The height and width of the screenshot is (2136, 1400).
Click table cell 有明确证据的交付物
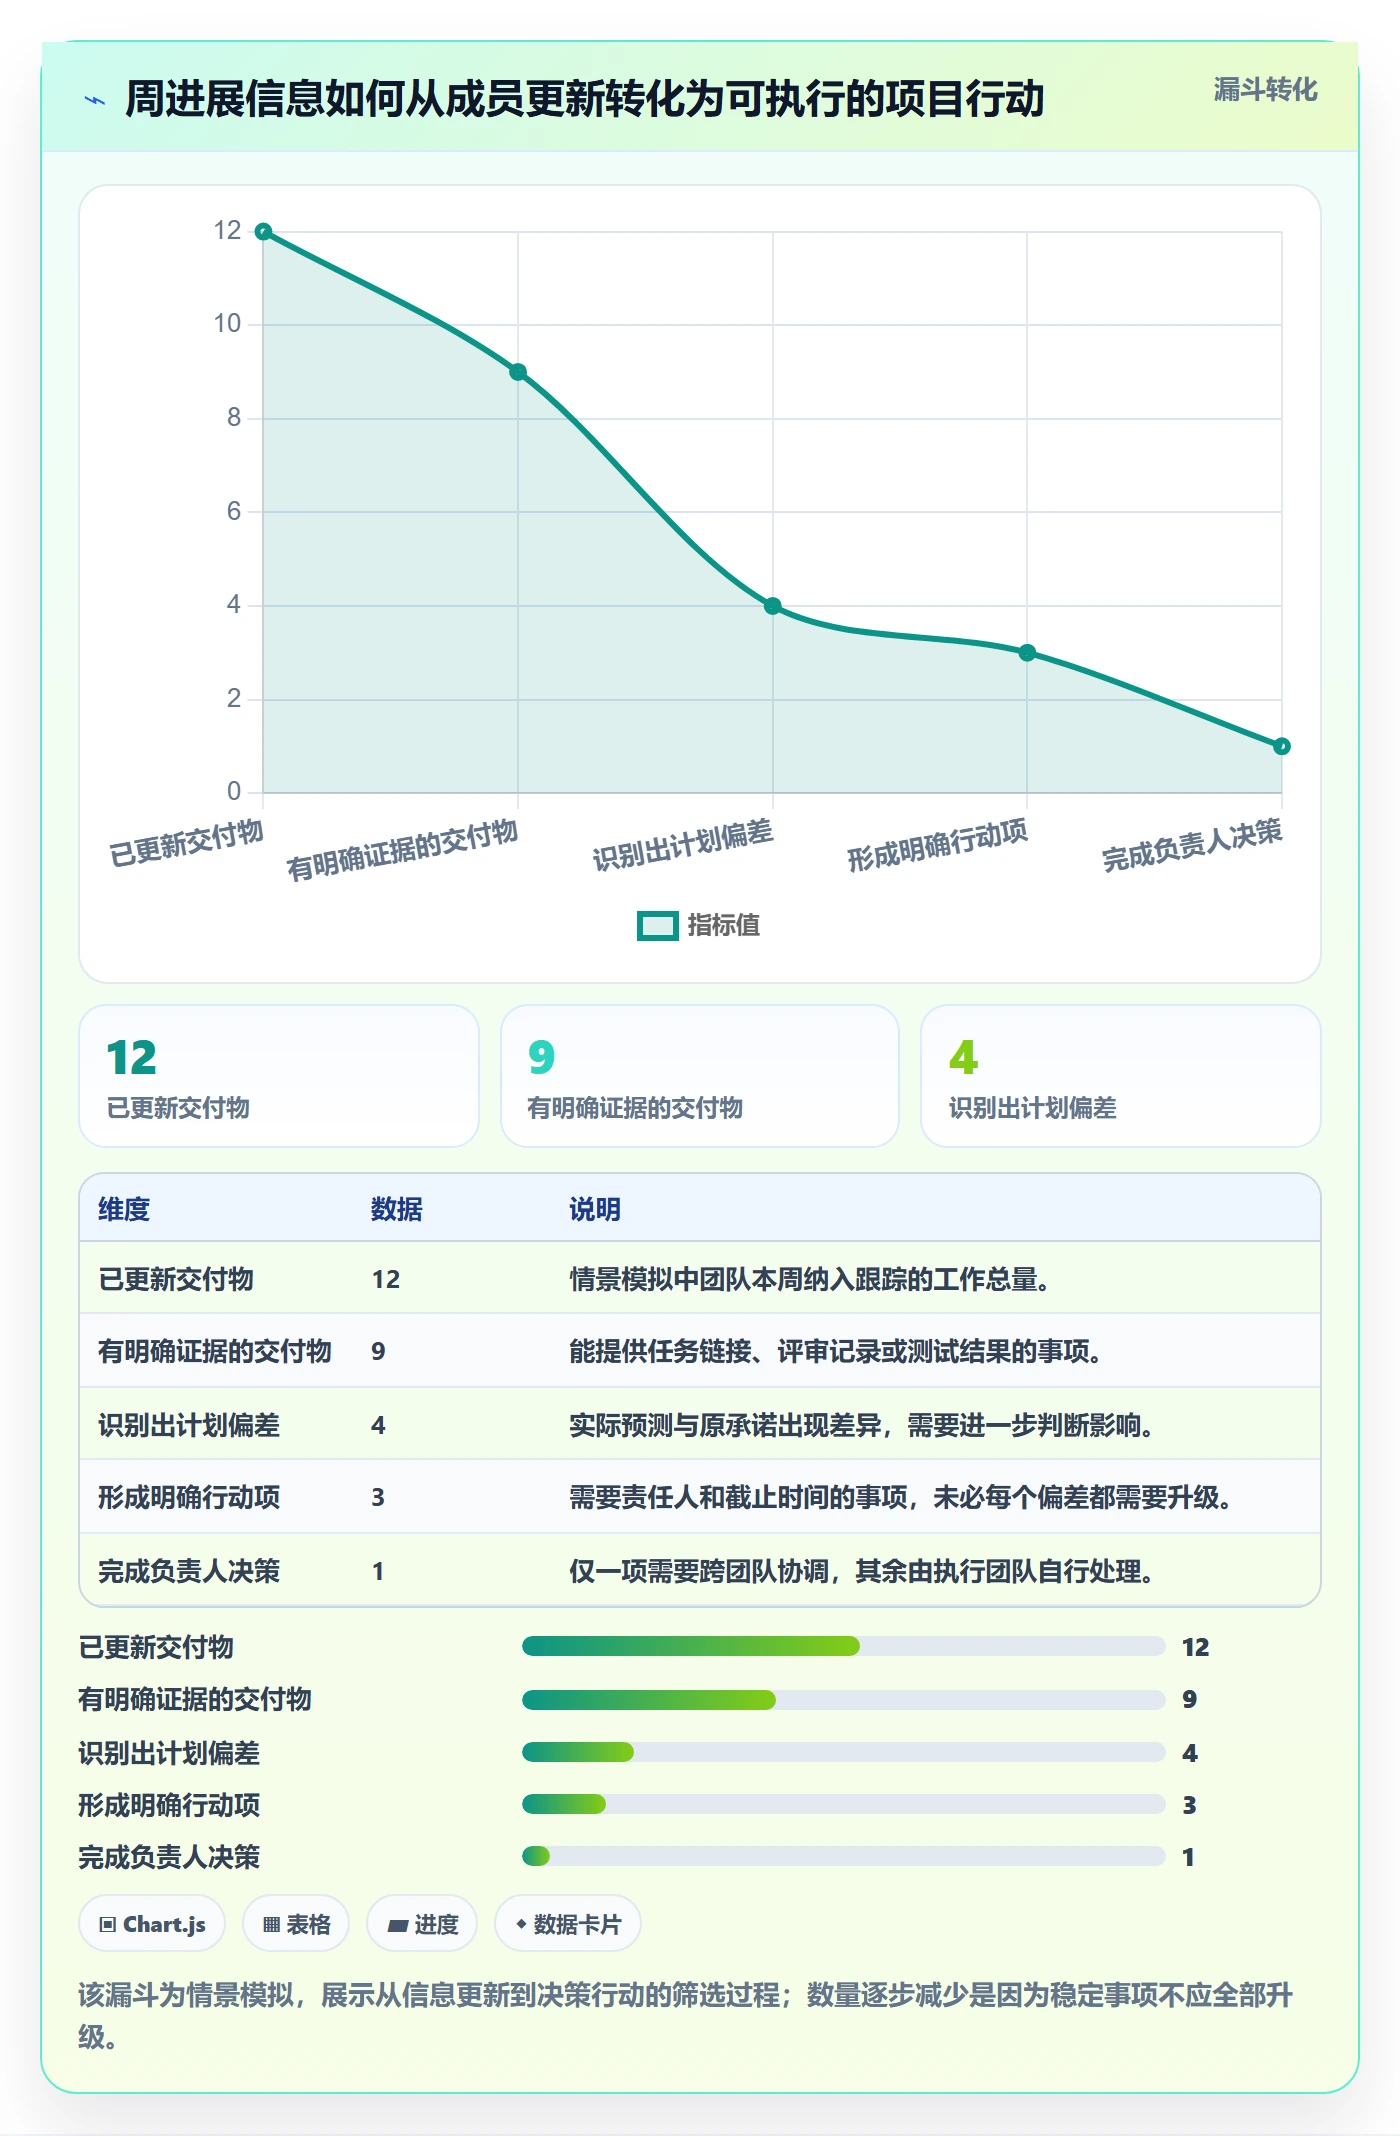point(215,1351)
